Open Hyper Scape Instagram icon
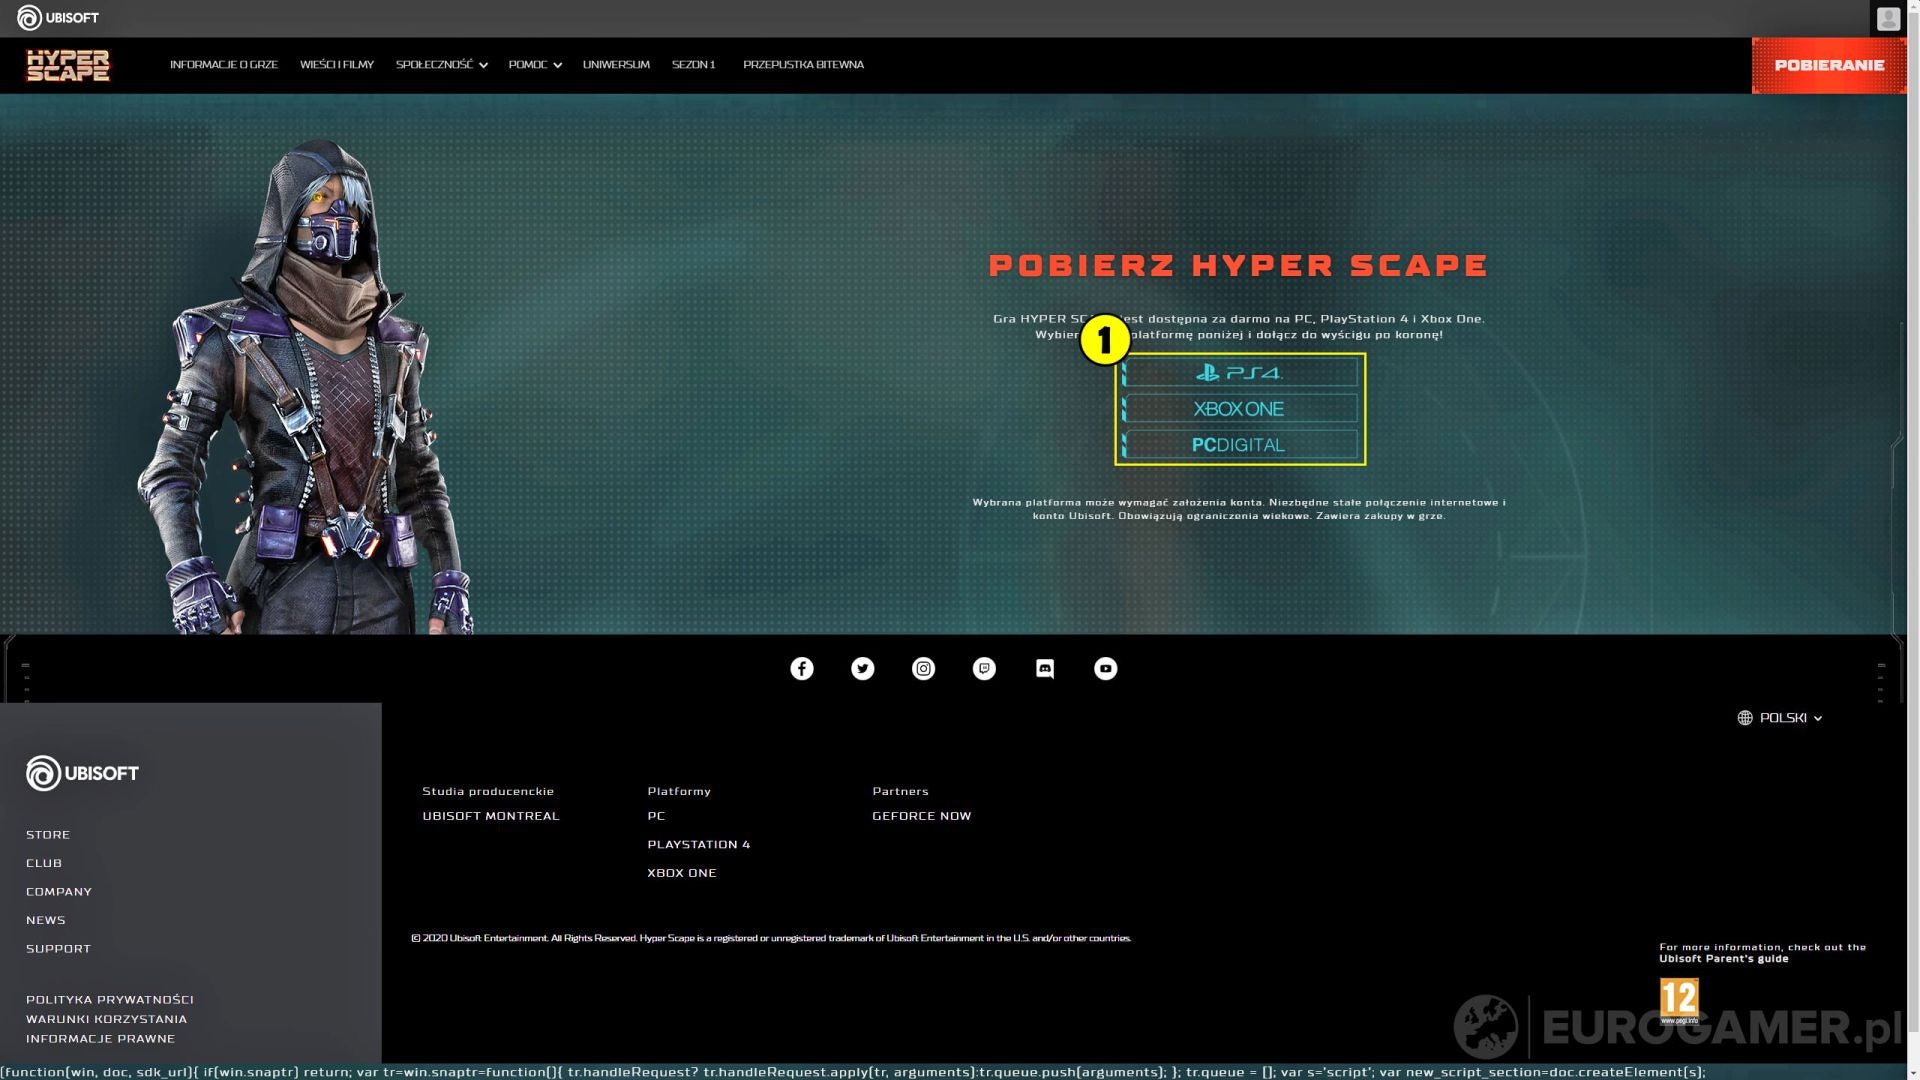The image size is (1920, 1080). (x=924, y=669)
